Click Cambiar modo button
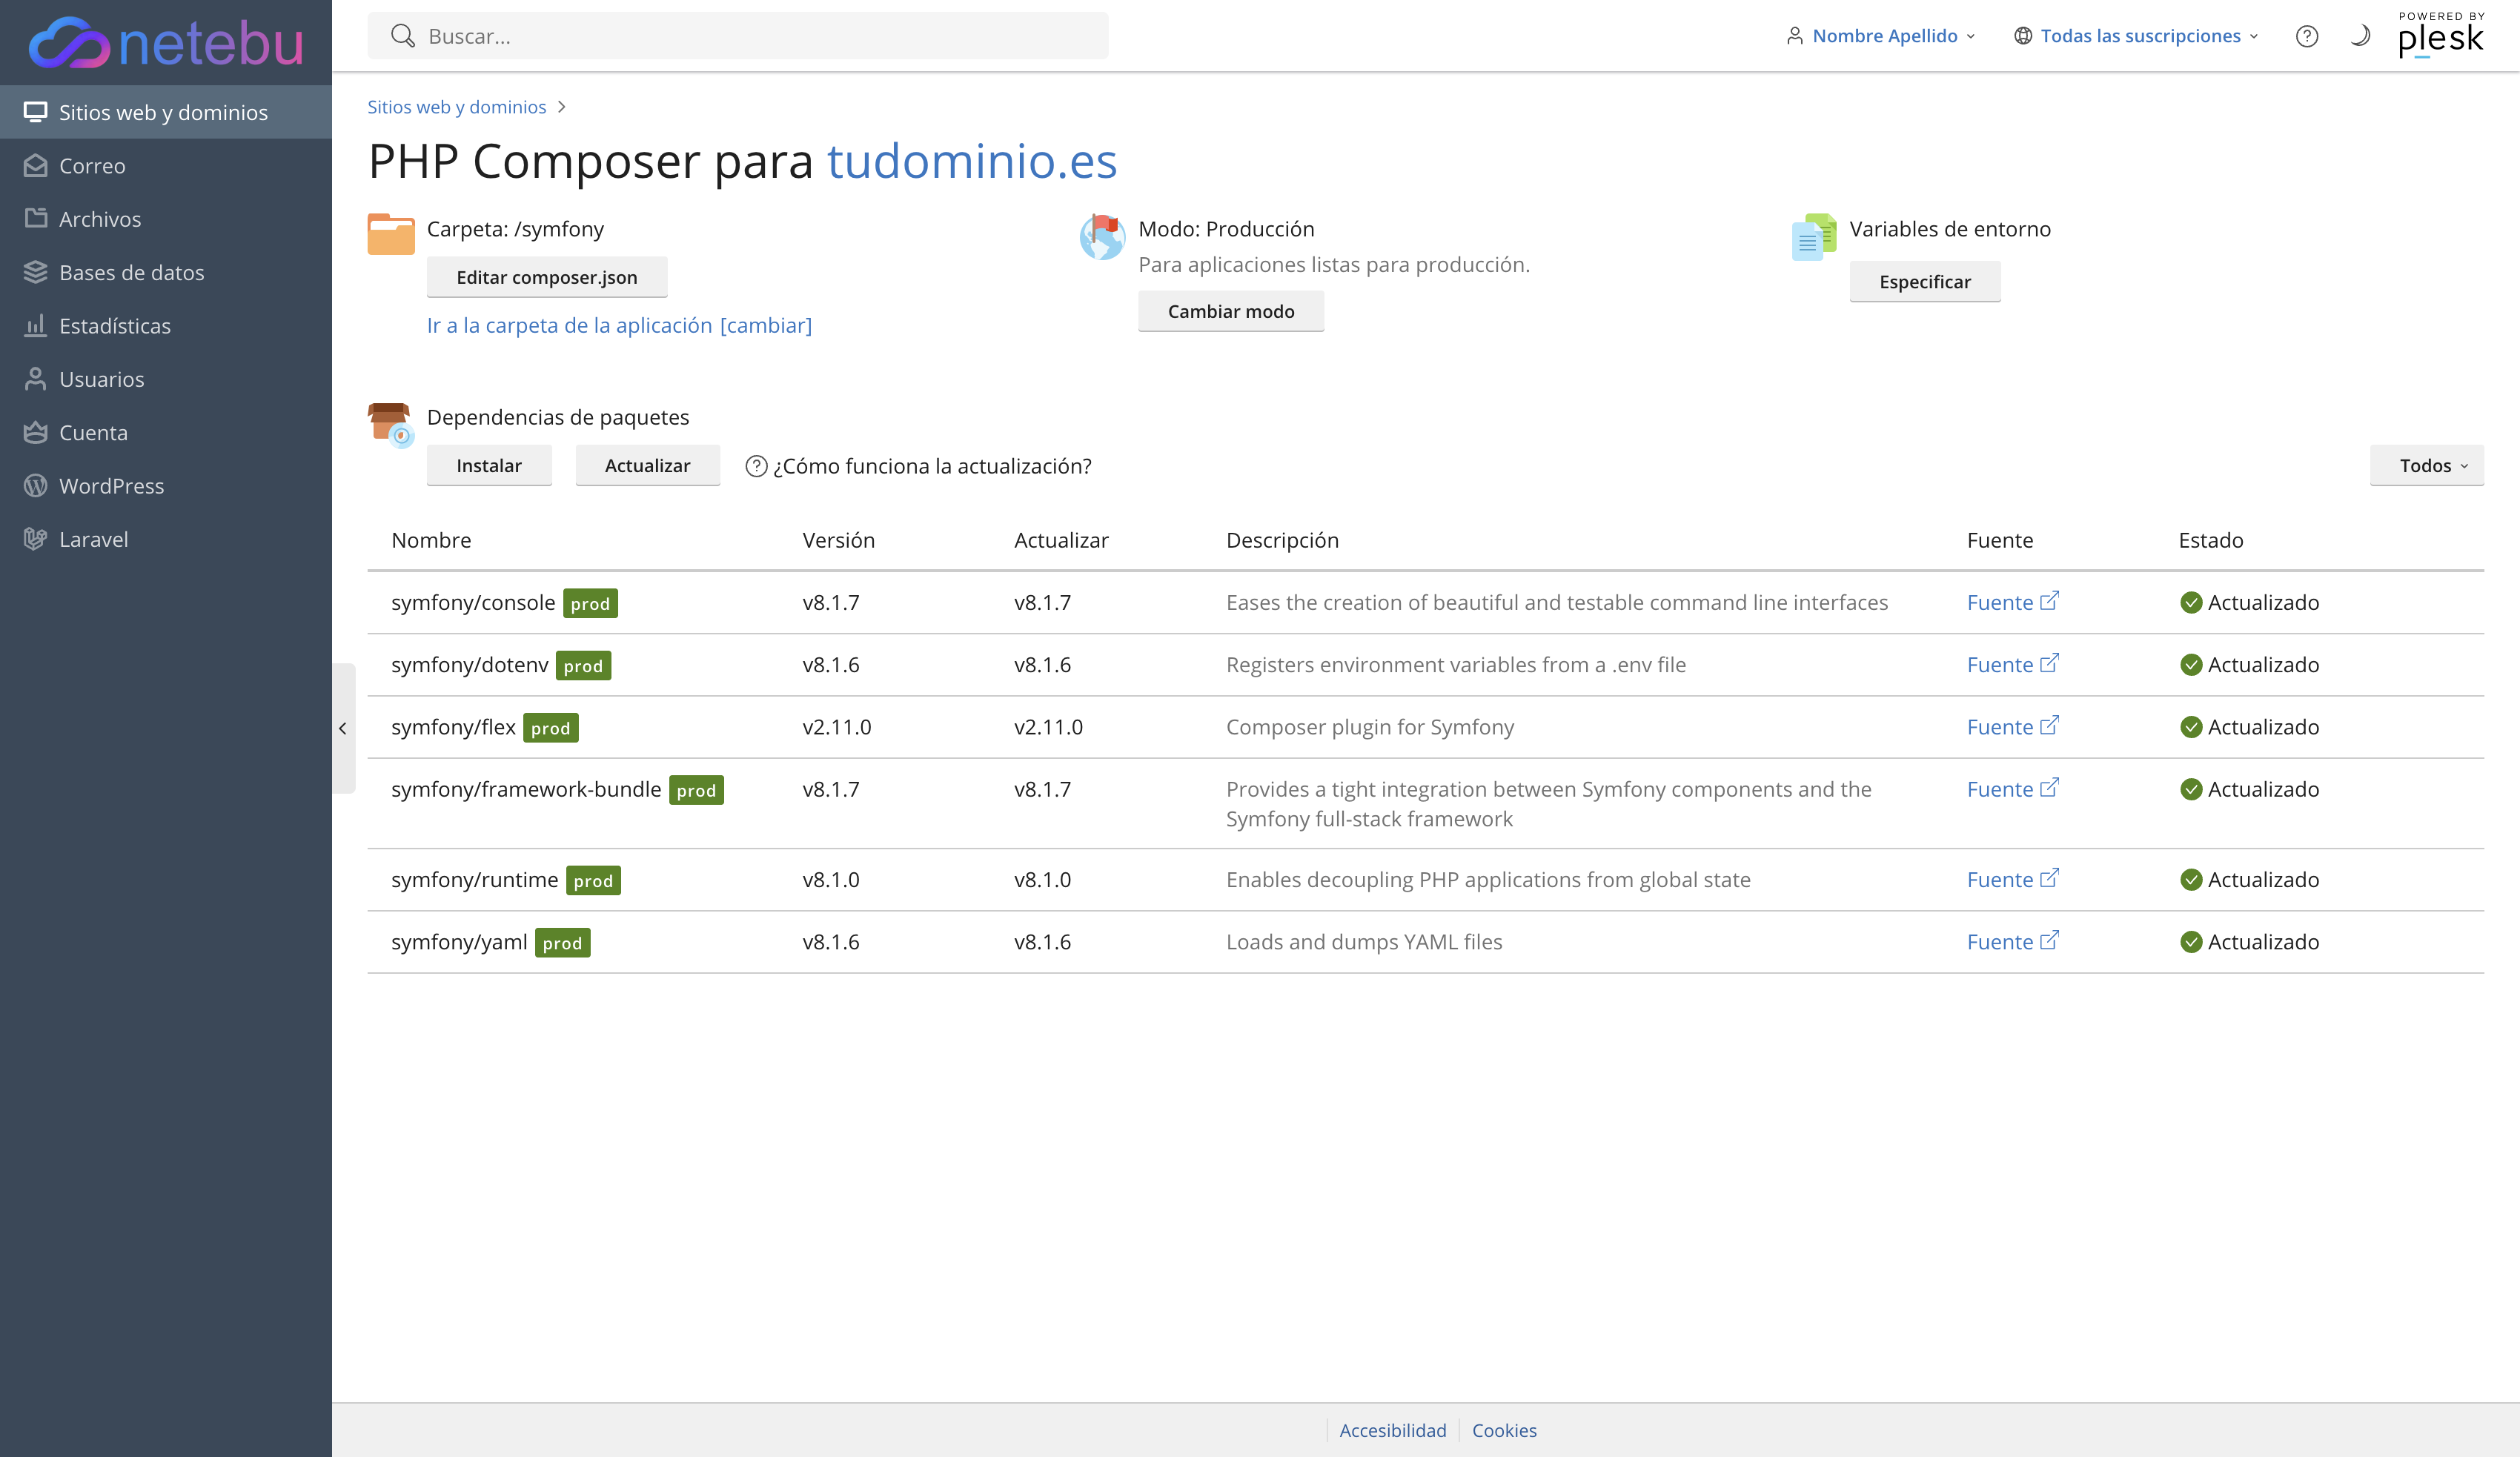This screenshot has height=1457, width=2520. point(1231,311)
